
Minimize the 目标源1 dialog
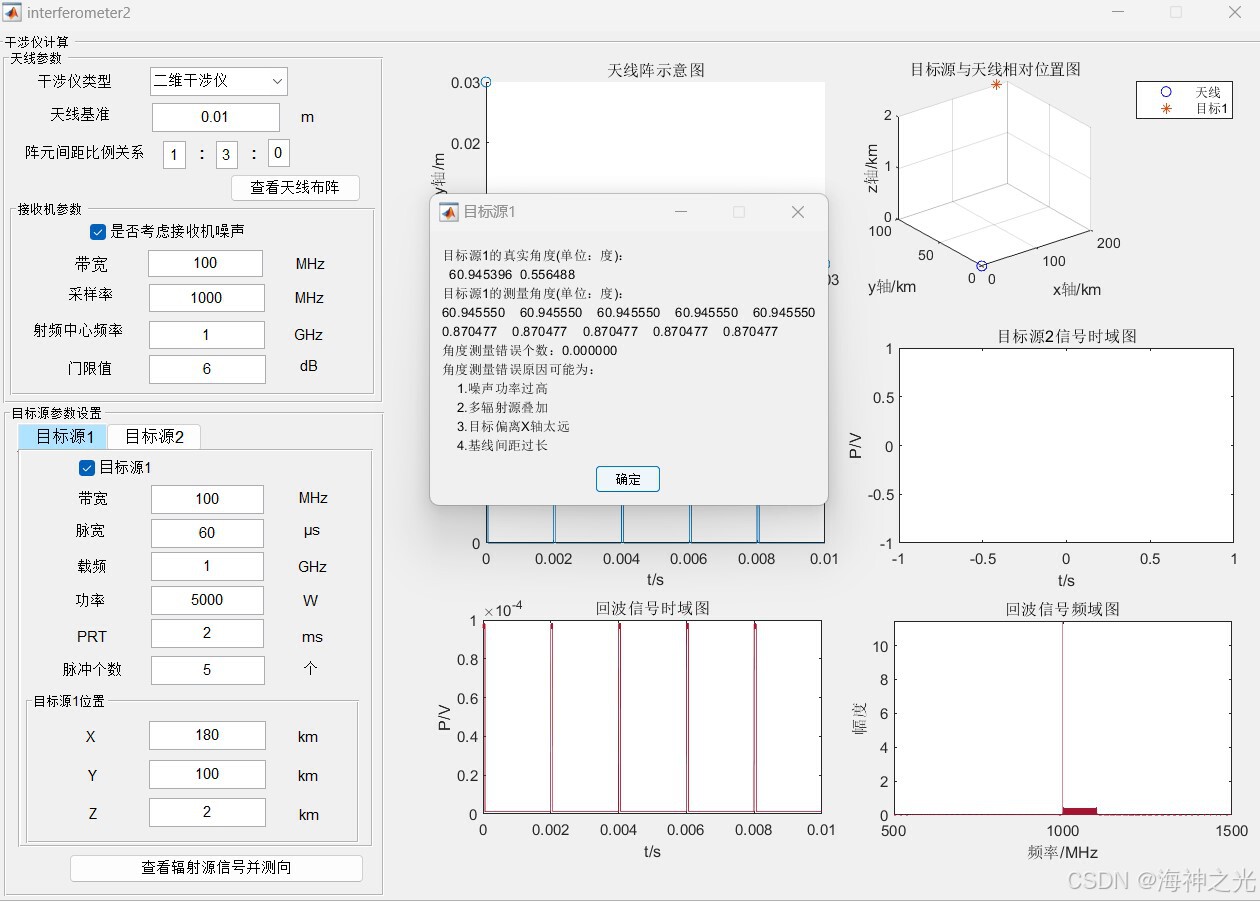(681, 212)
